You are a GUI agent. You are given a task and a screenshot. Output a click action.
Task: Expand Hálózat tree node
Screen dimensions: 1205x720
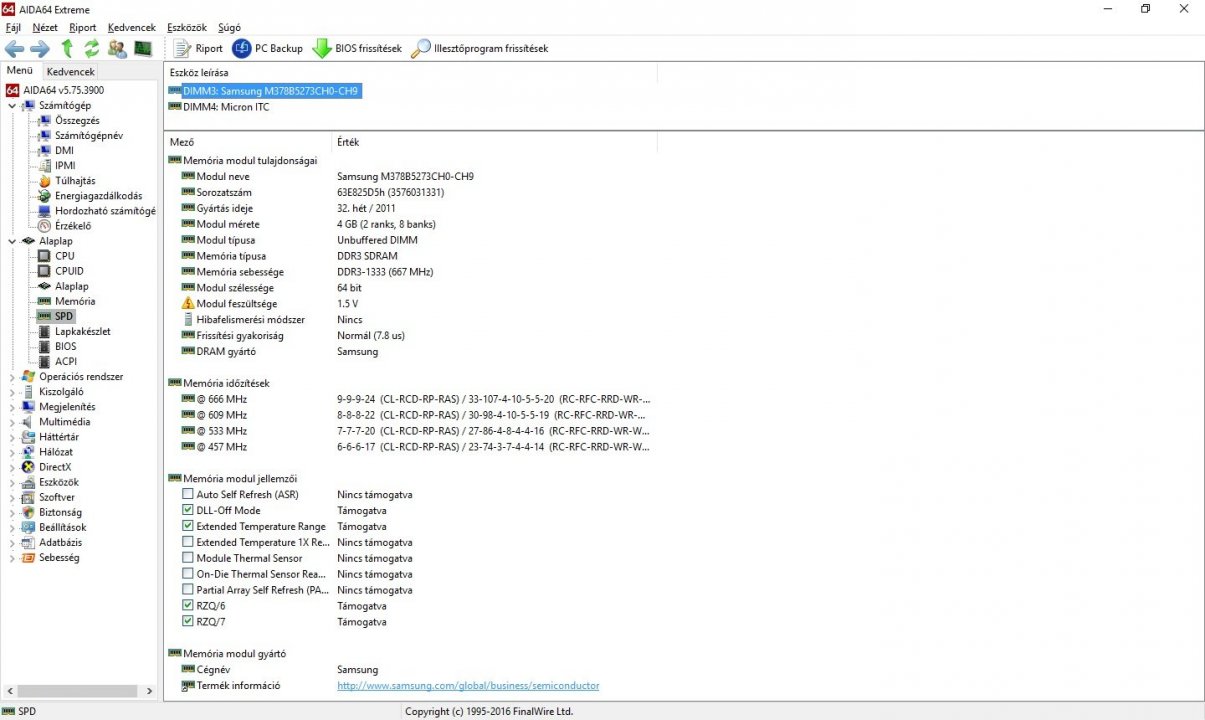[x=12, y=452]
